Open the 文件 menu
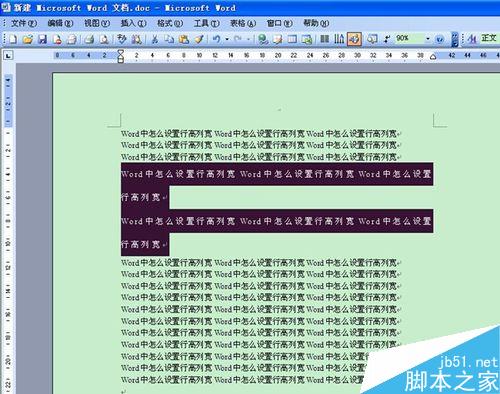Screen dimensions: 500x394 [x=24, y=23]
